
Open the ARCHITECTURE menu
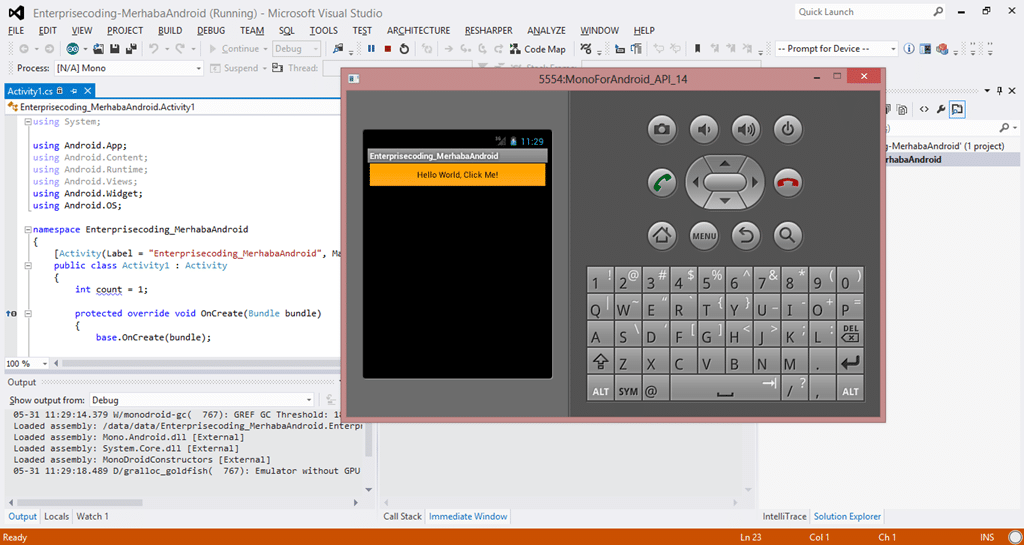(x=419, y=31)
